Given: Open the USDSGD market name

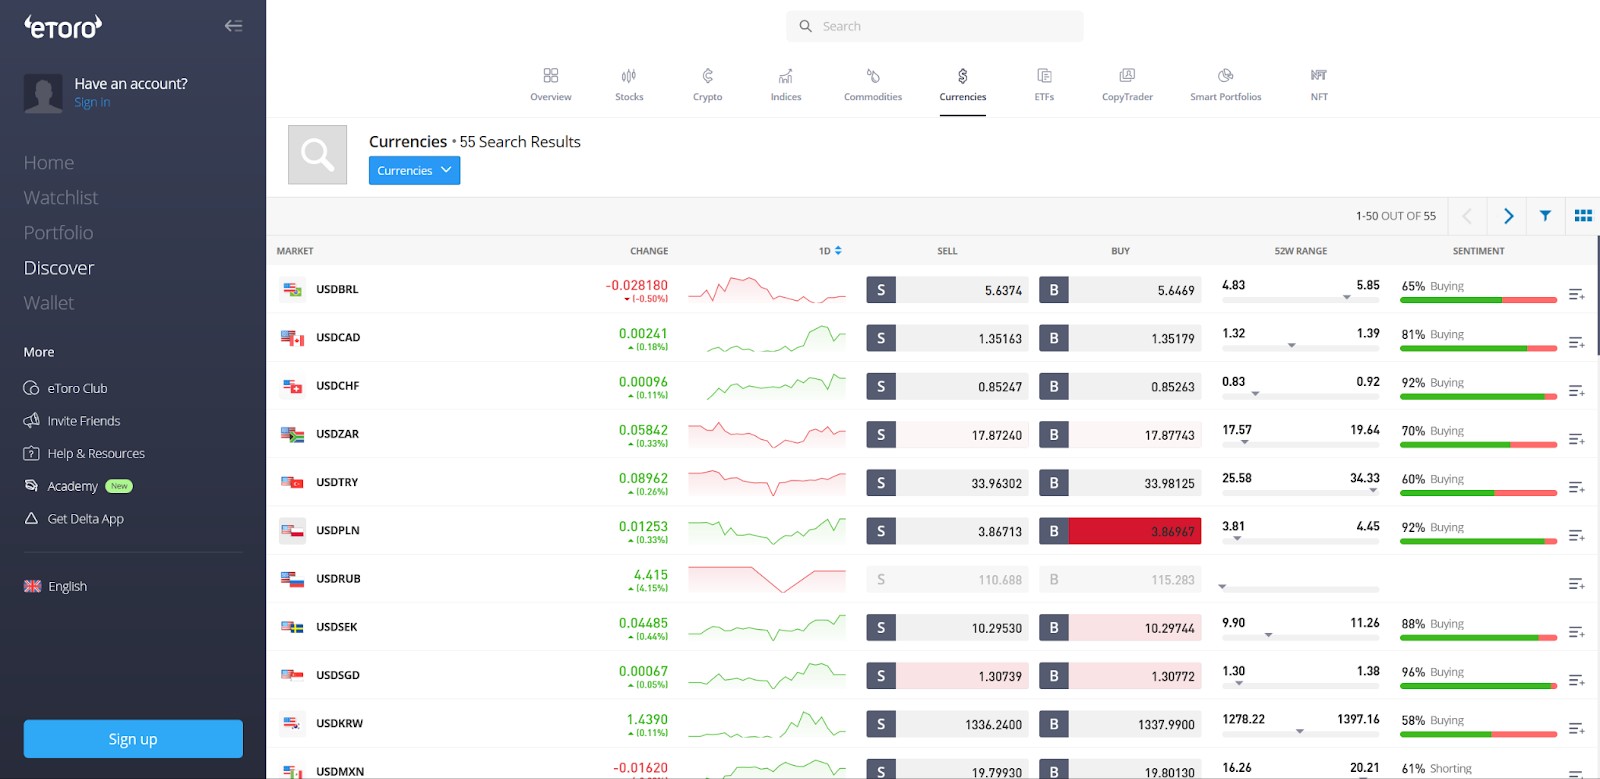Looking at the screenshot, I should point(338,675).
